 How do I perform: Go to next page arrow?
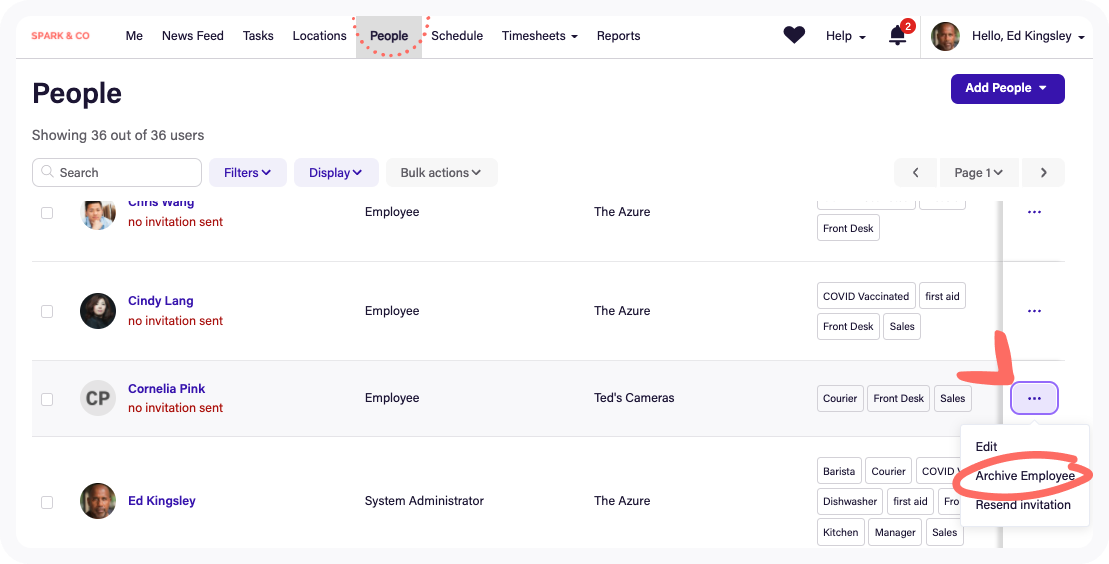(x=1043, y=173)
